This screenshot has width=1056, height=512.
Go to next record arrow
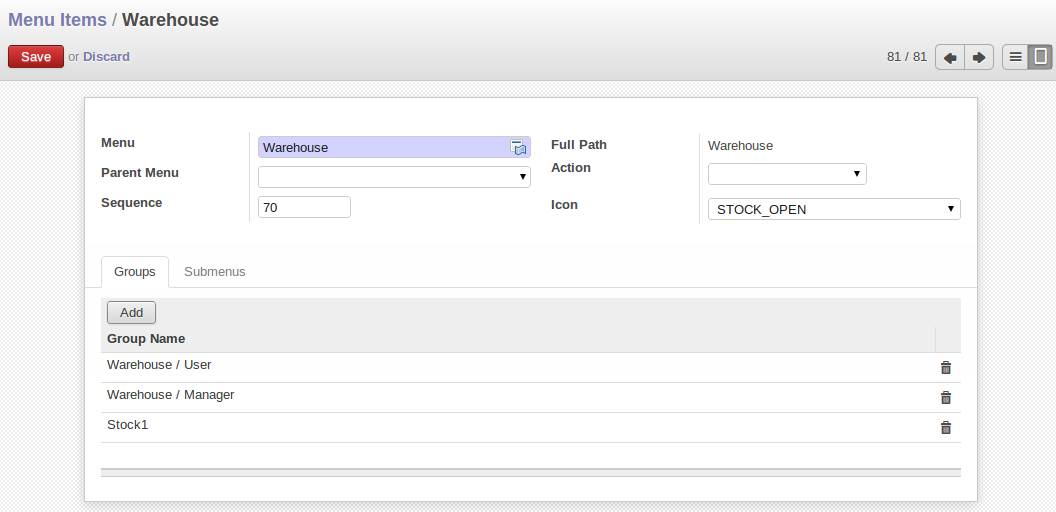point(979,57)
